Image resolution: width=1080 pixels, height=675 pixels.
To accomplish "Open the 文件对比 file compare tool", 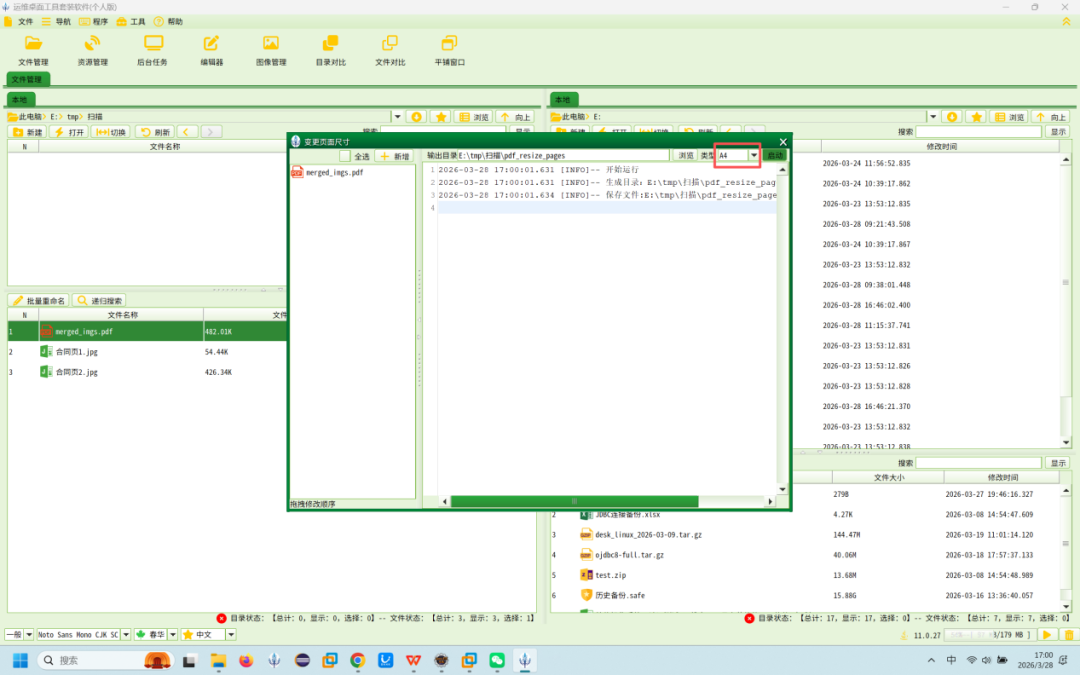I will pyautogui.click(x=390, y=51).
